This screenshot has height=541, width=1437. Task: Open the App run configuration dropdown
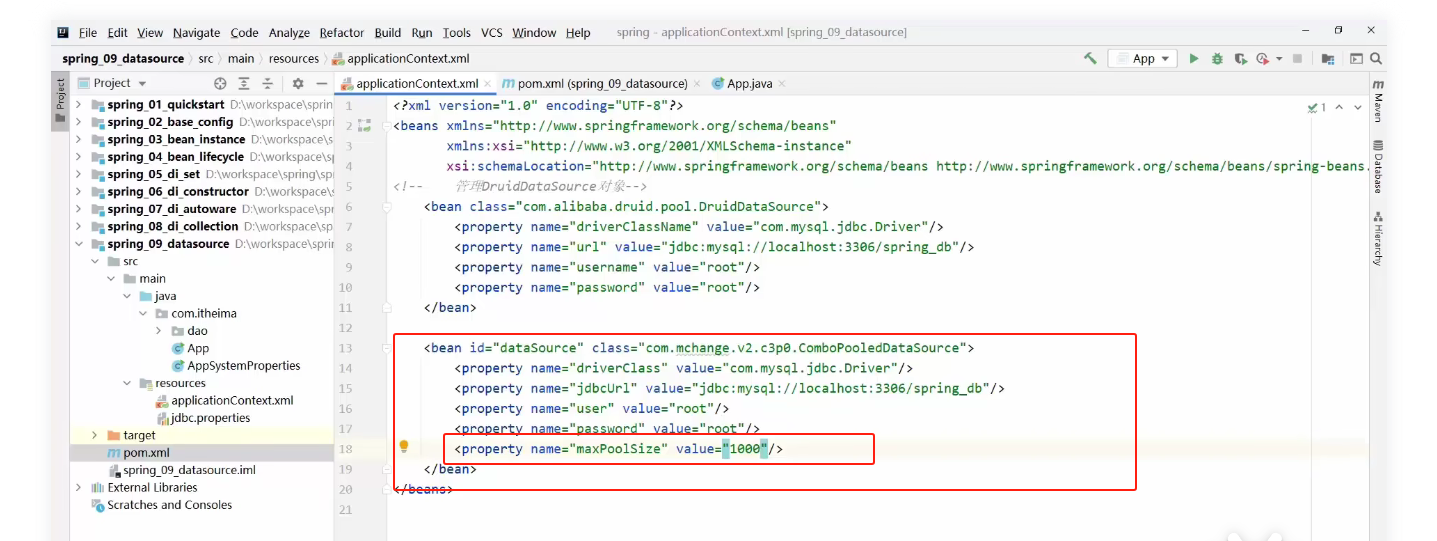point(1142,59)
